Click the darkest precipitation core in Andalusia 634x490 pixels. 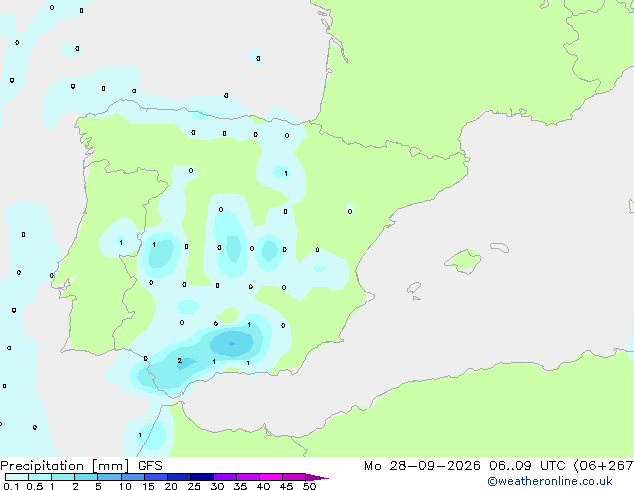(x=232, y=344)
